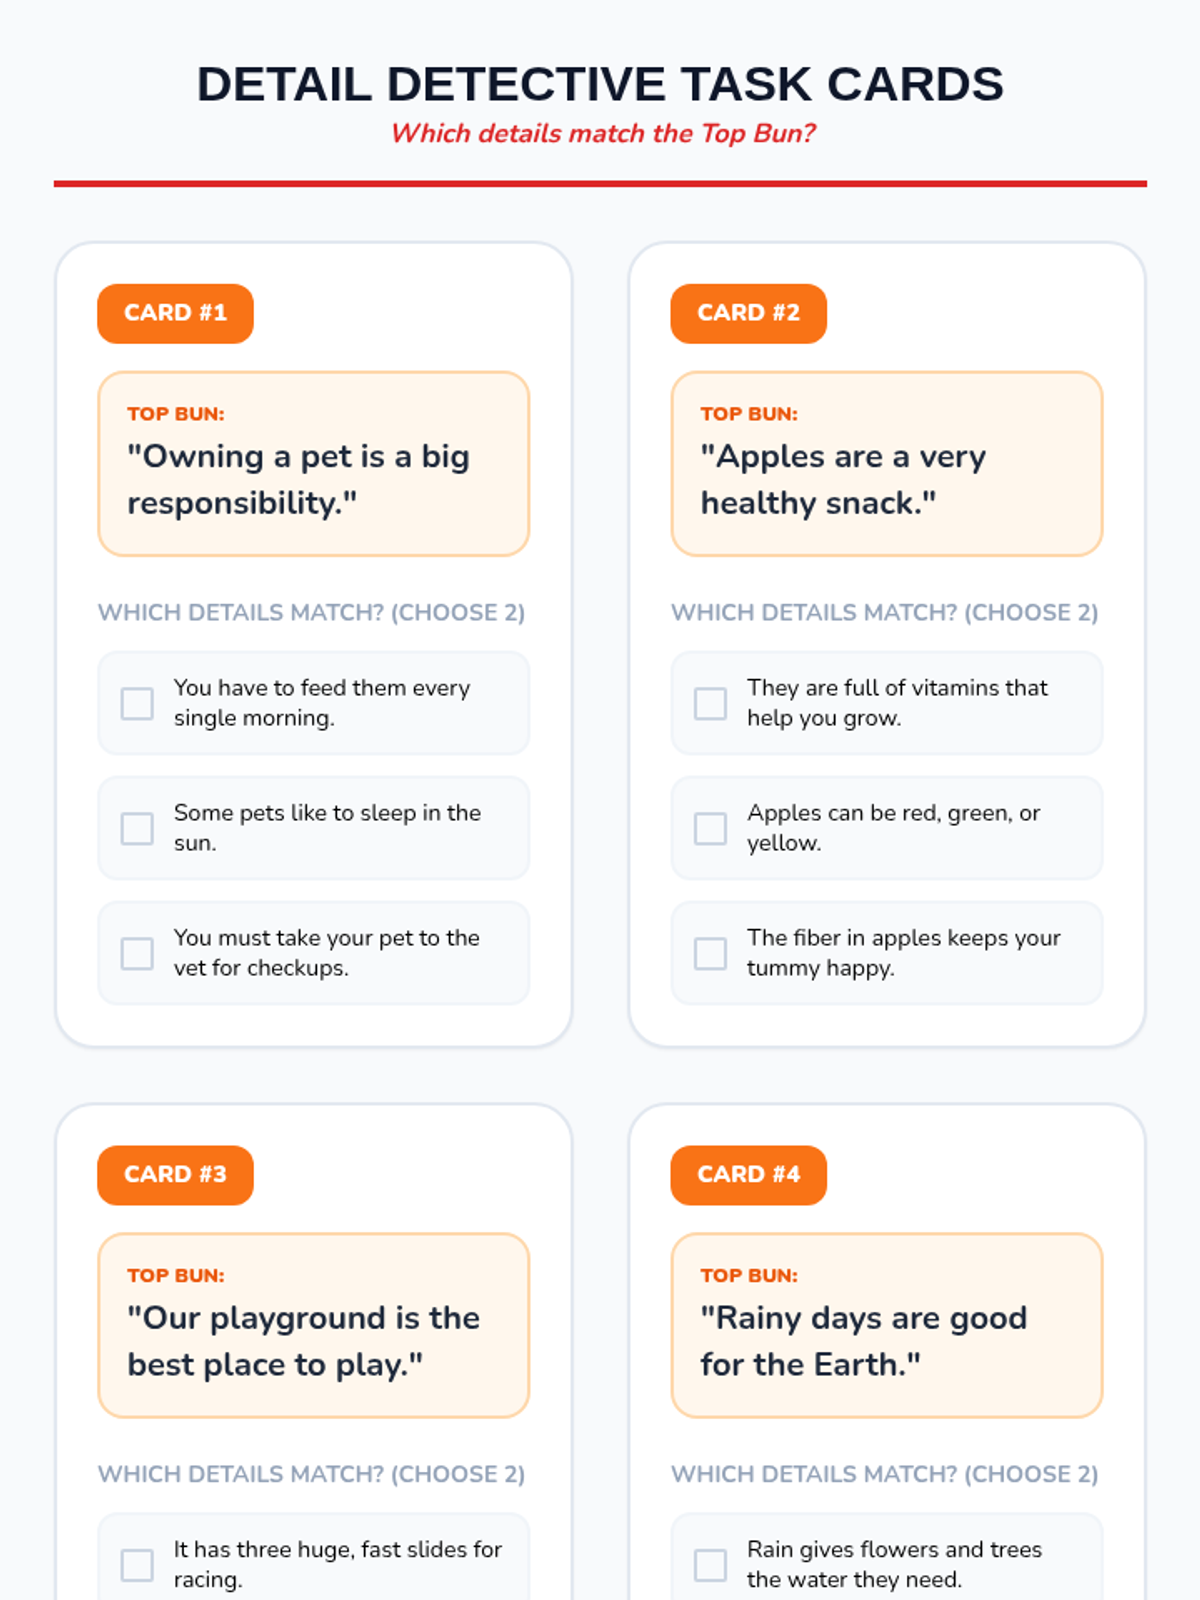1200x1600 pixels.
Task: Check "They are full of vitamins" box
Action: pos(710,704)
